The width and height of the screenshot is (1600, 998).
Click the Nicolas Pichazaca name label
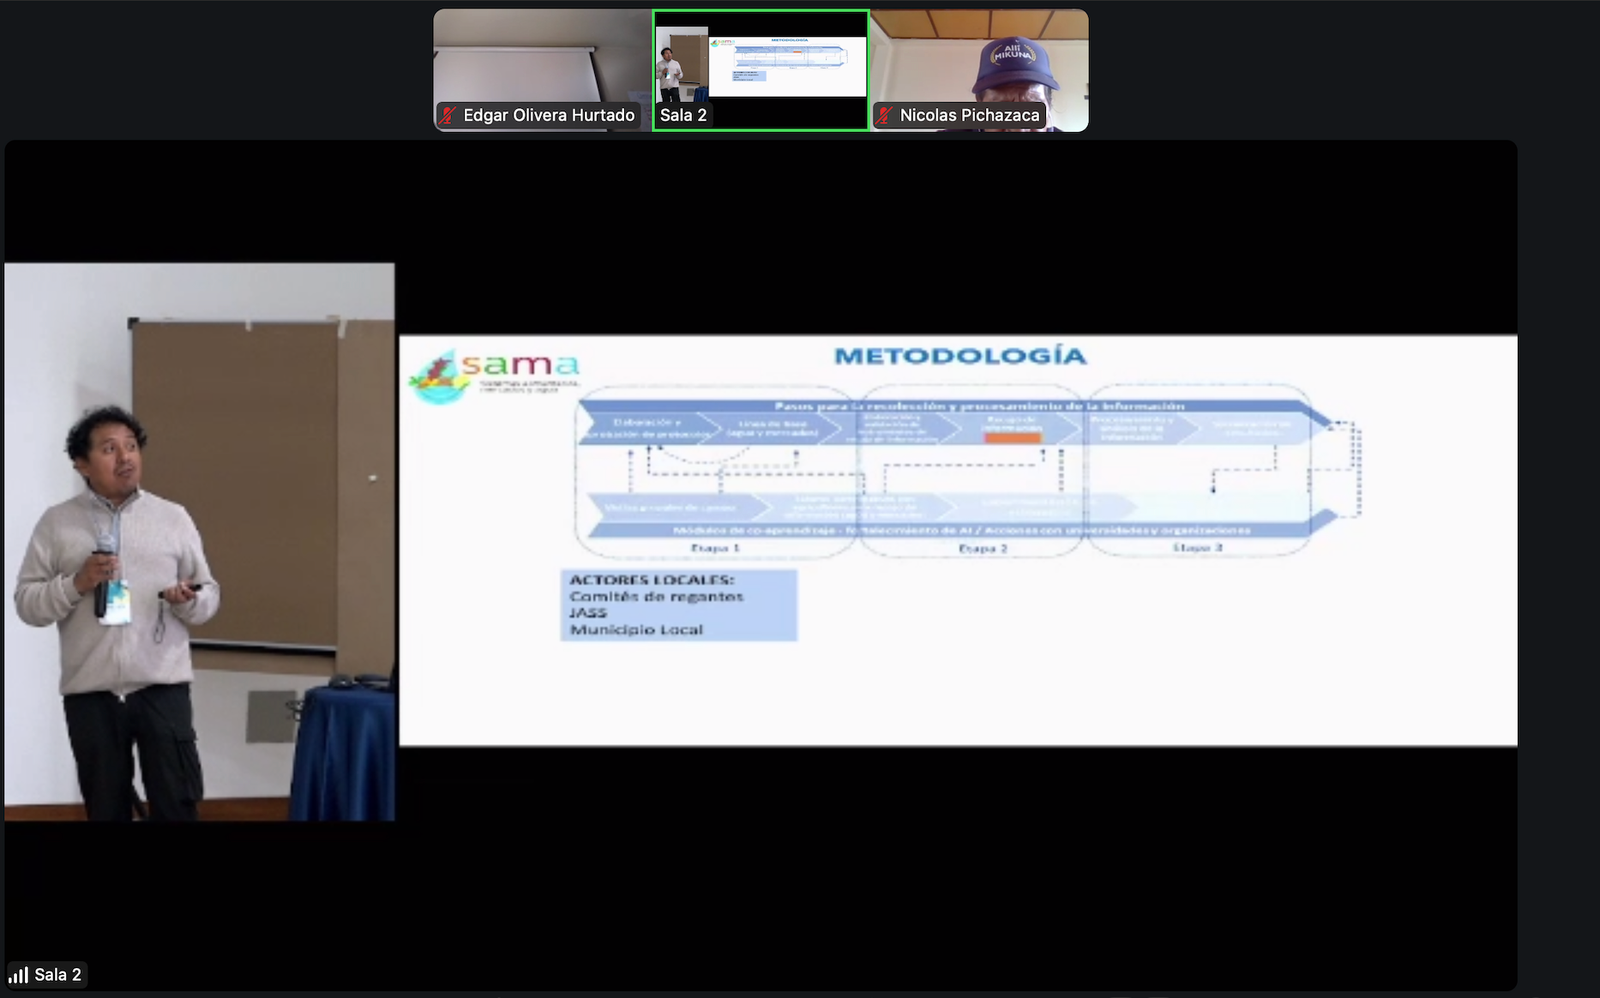pyautogui.click(x=969, y=116)
